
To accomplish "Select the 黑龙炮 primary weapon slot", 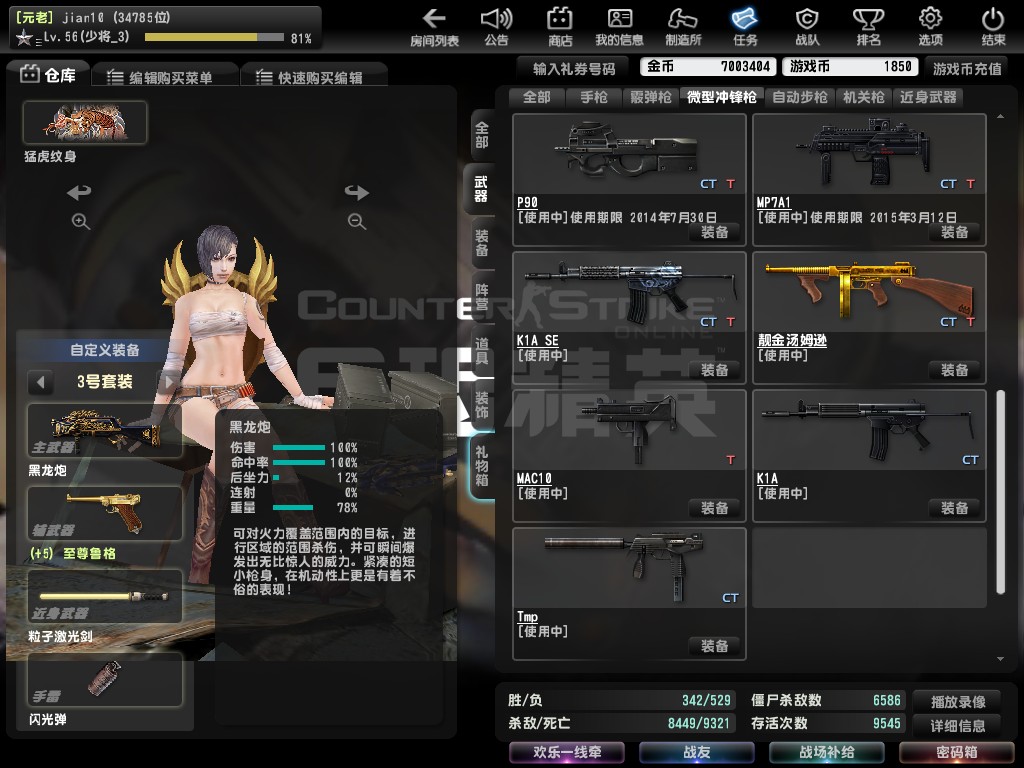I will 104,430.
